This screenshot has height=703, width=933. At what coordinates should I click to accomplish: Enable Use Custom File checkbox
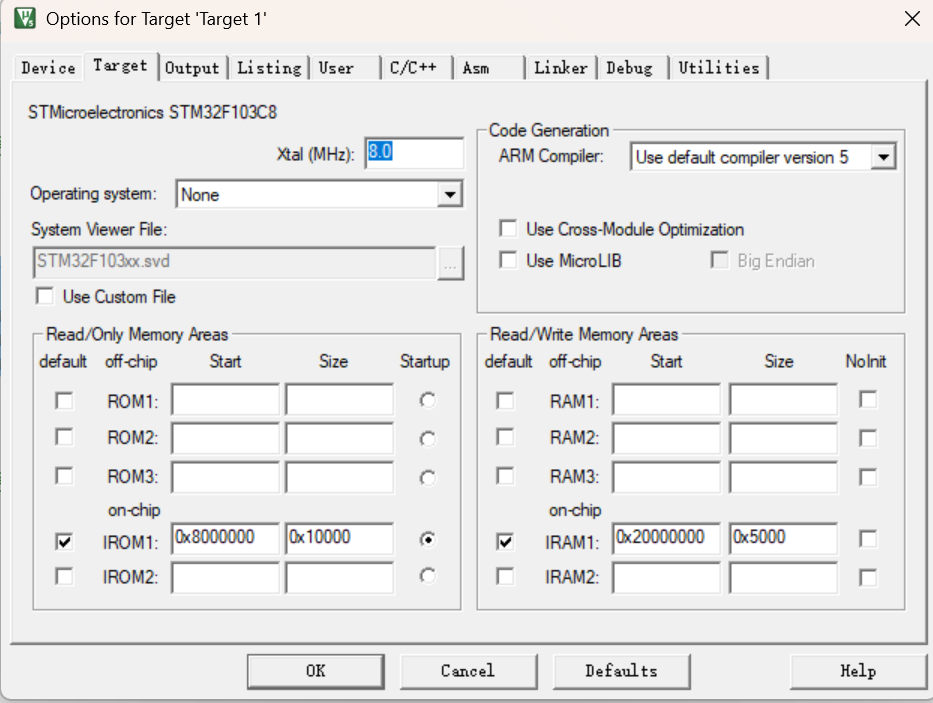(x=45, y=296)
